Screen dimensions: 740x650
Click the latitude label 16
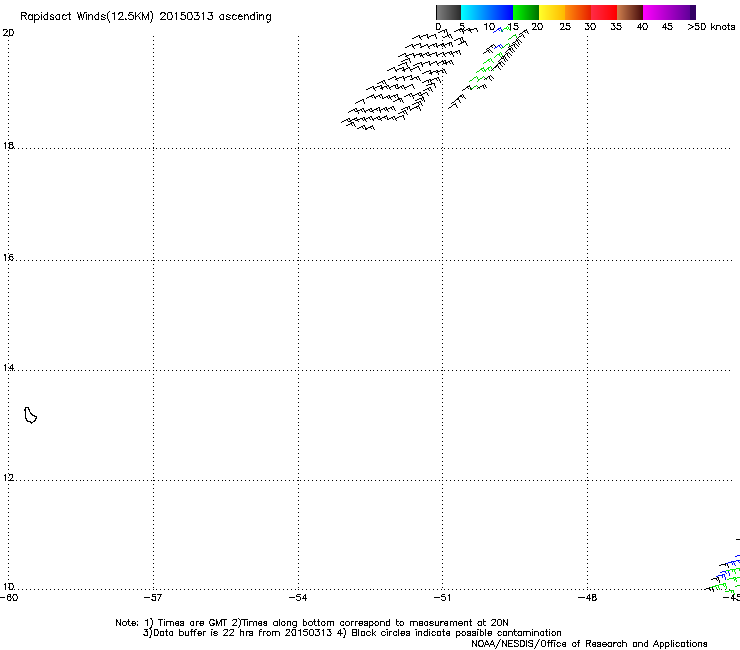pyautogui.click(x=8, y=257)
